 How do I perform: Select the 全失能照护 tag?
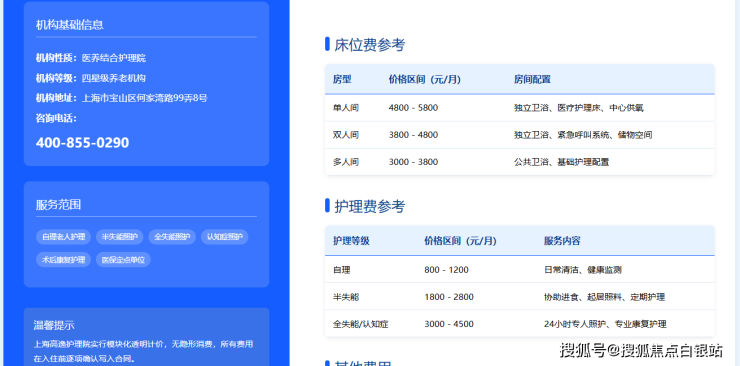tap(172, 237)
